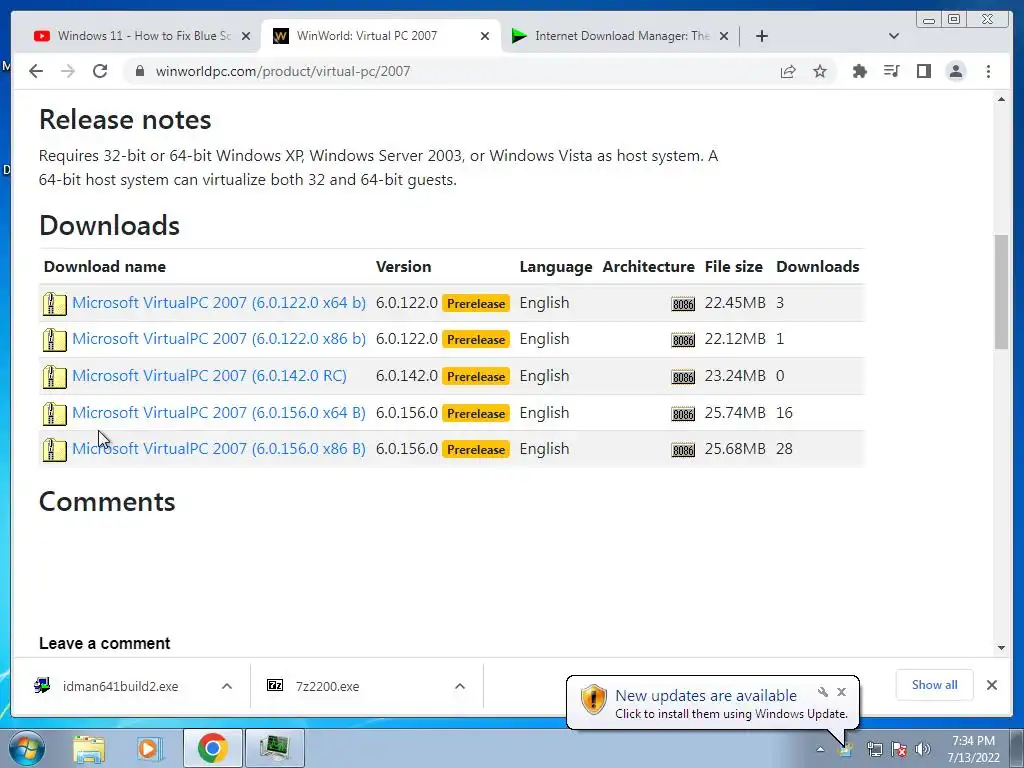Viewport: 1024px width, 768px height.
Task: Click the 8086 architecture icon in 22.45MB row
Action: tap(683, 304)
